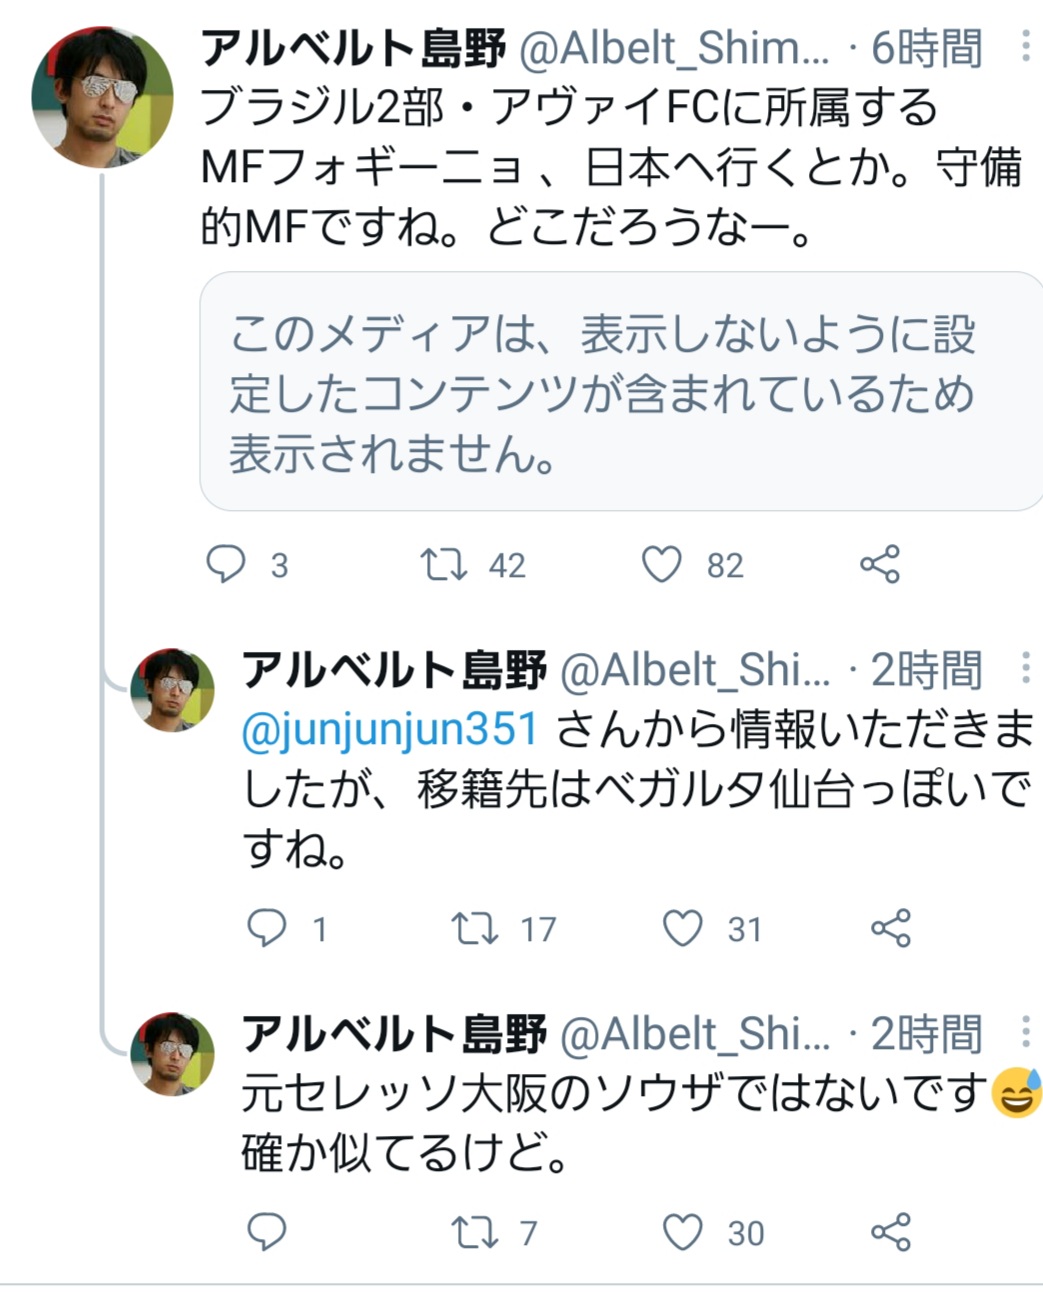Open the @junjunjun351 mention link
The height and width of the screenshot is (1294, 1043).
pos(390,729)
